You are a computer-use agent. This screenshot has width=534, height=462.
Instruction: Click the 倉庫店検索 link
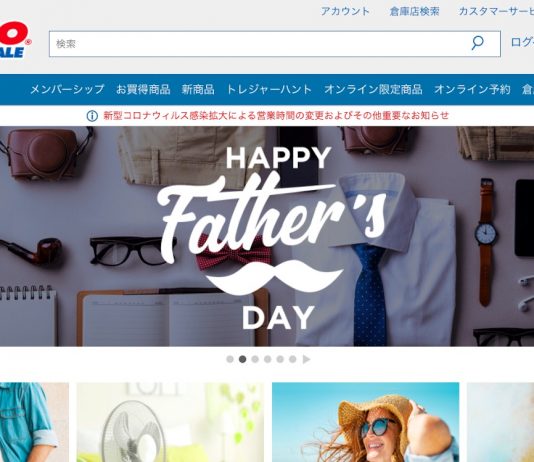[414, 11]
